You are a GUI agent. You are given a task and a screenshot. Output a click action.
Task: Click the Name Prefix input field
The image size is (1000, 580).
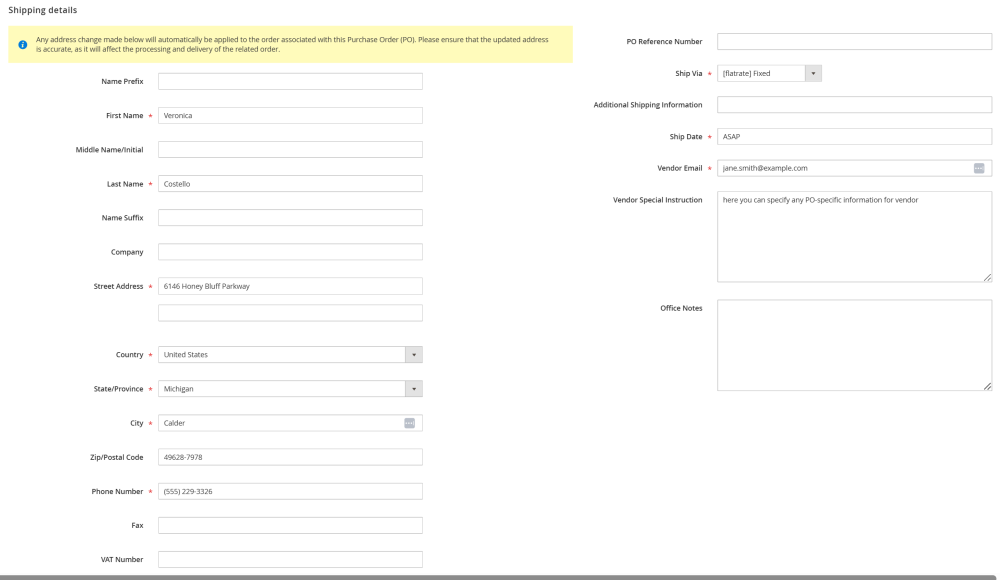click(290, 81)
